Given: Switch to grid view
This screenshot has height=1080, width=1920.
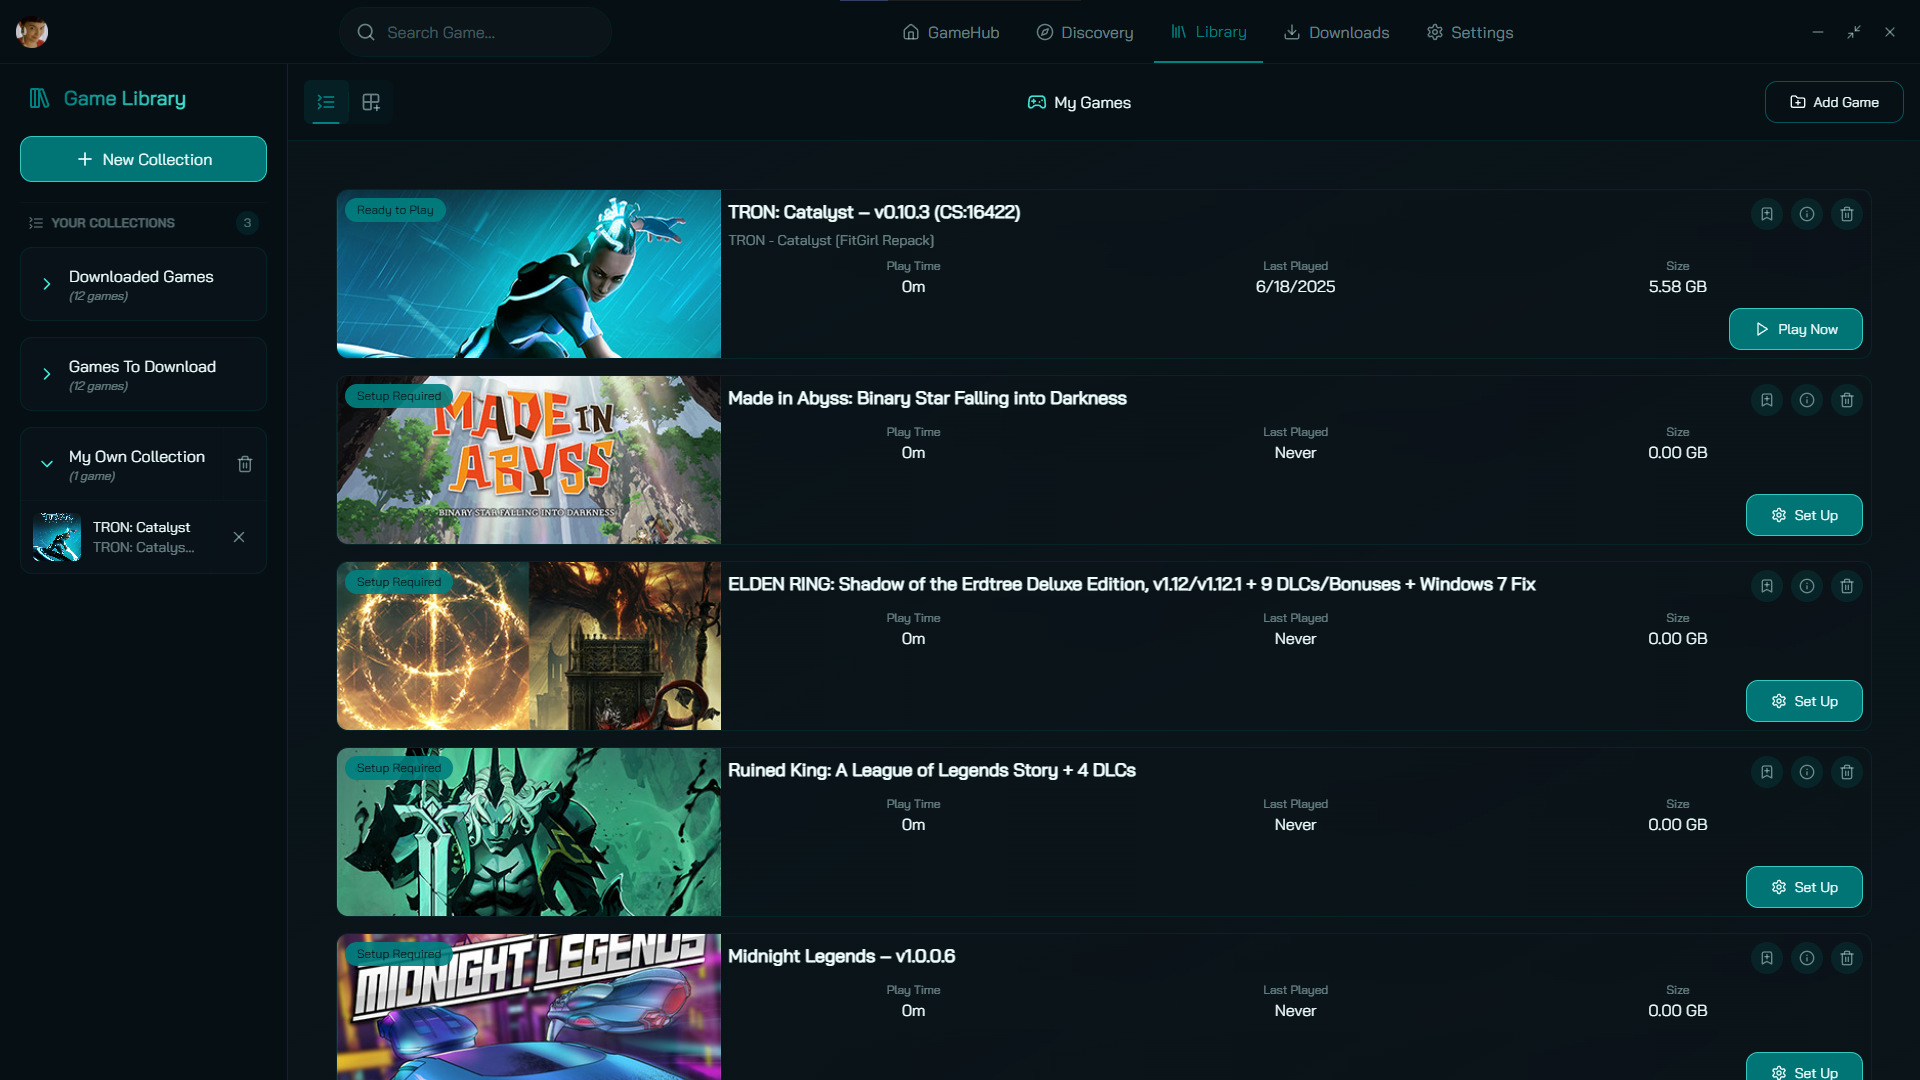Looking at the screenshot, I should coord(371,102).
